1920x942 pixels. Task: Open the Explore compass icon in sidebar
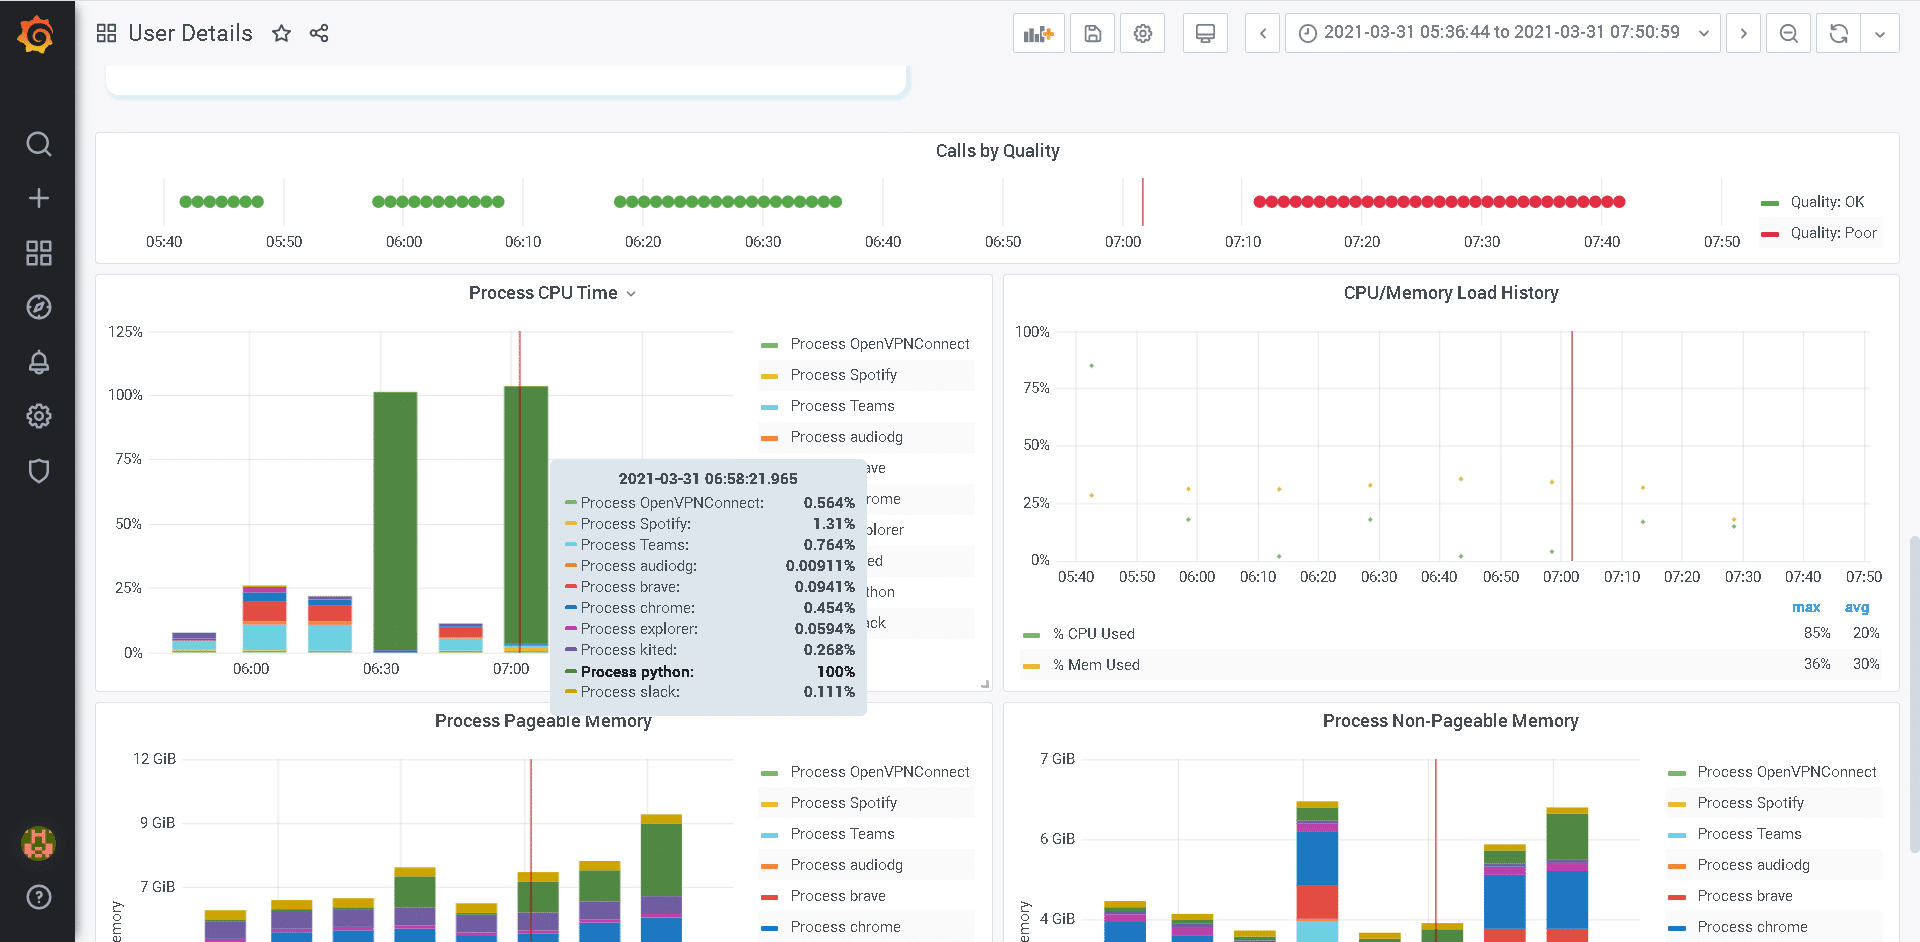[x=38, y=307]
